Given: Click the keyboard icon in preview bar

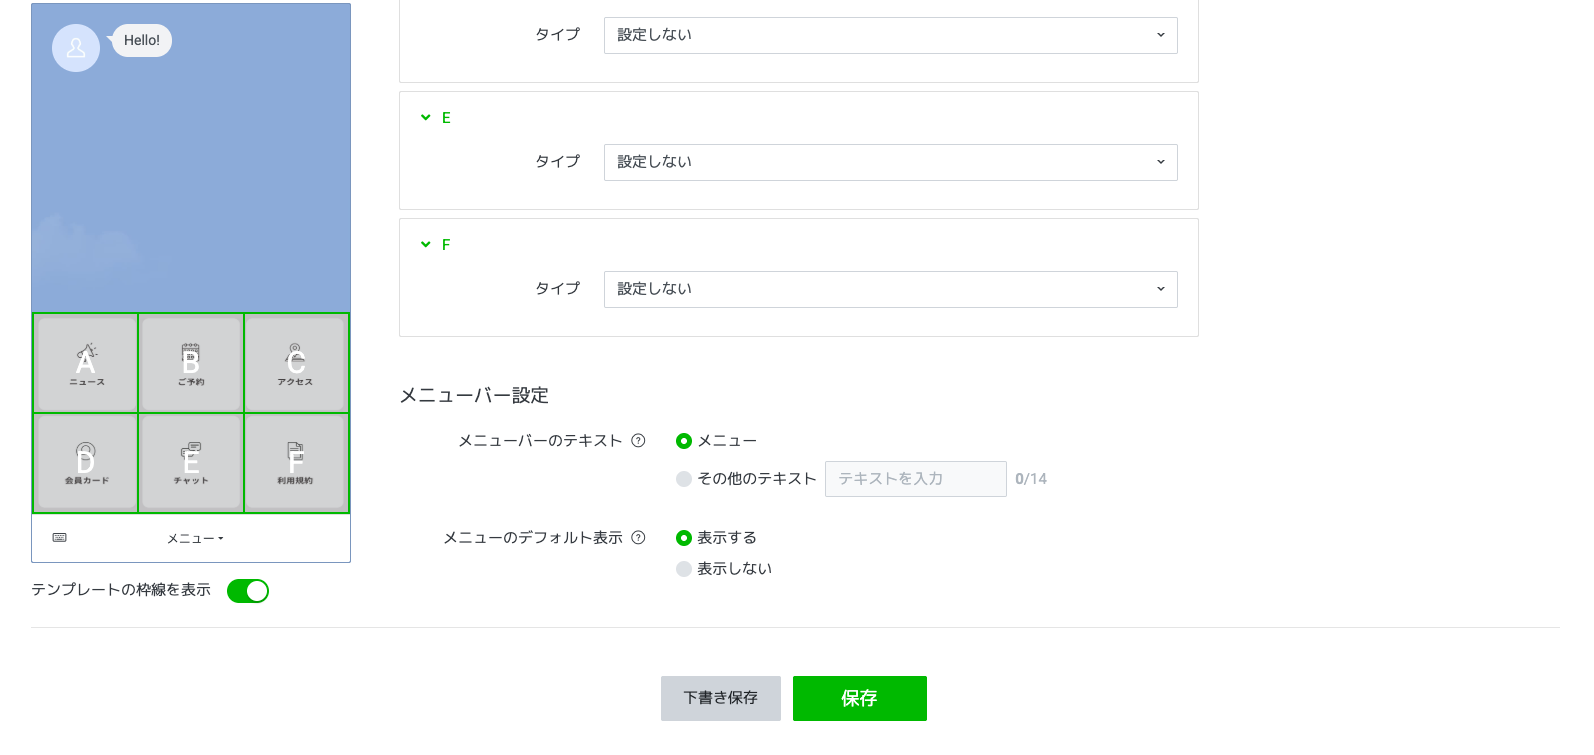Looking at the screenshot, I should (60, 538).
